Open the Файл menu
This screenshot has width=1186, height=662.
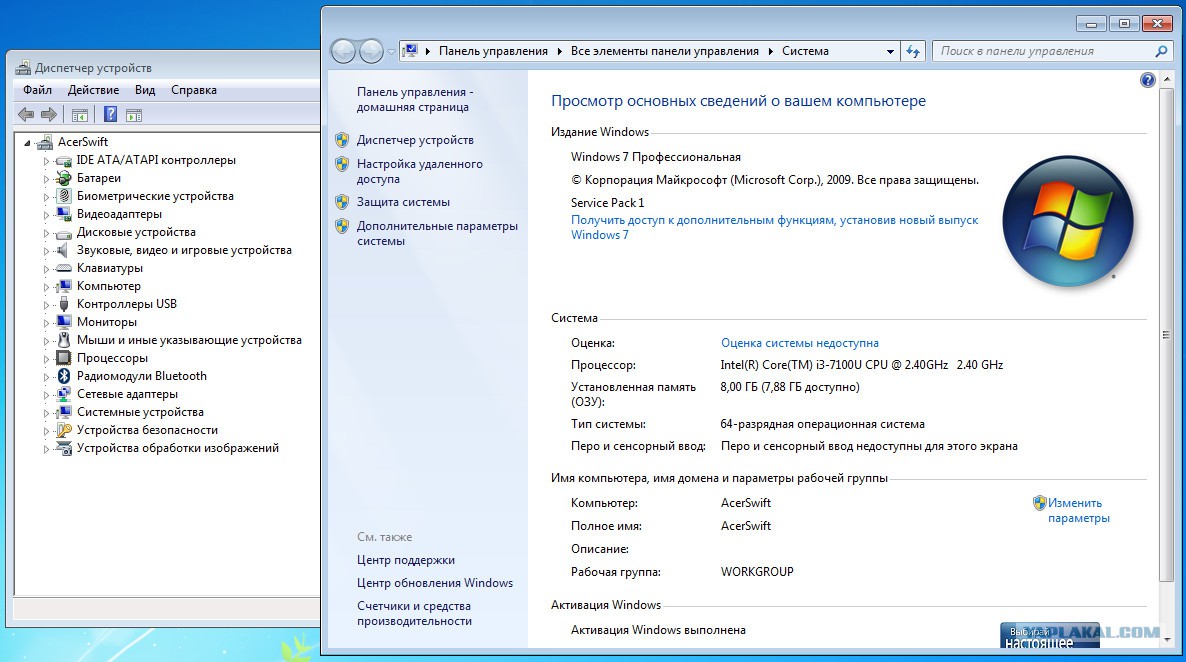pyautogui.click(x=37, y=90)
